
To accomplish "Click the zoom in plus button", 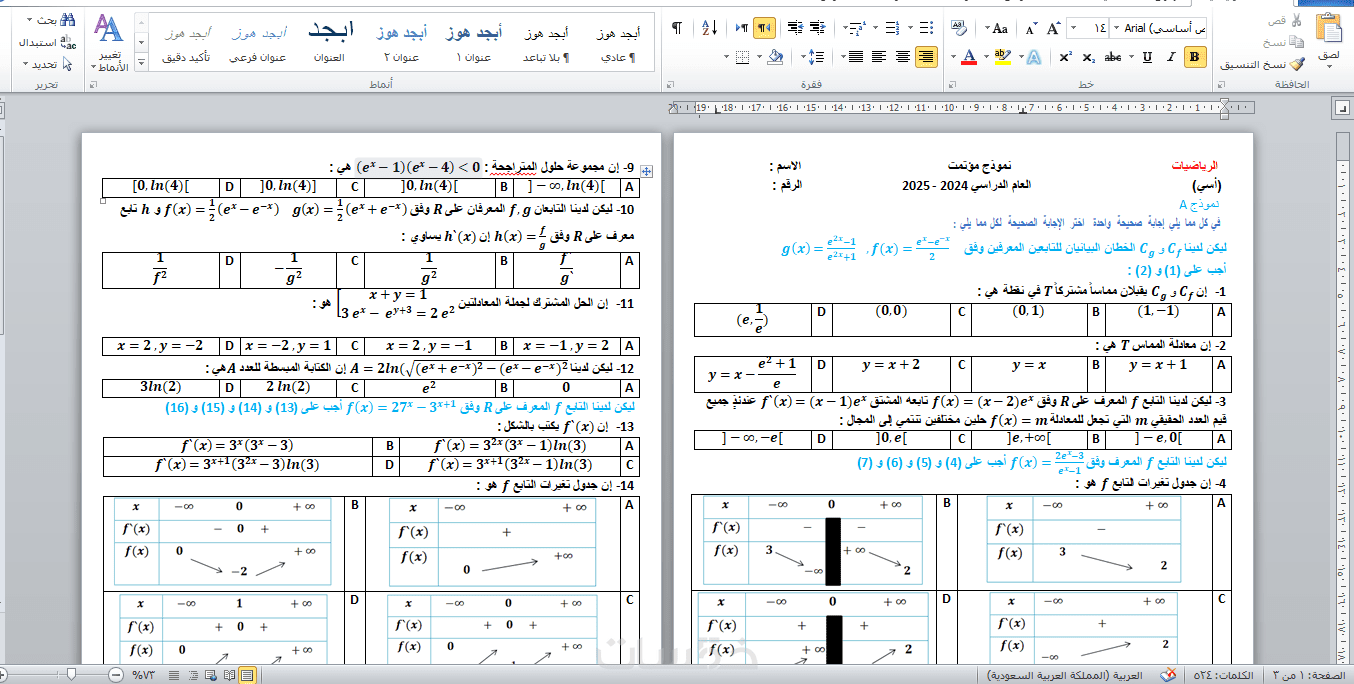I will coord(3,675).
